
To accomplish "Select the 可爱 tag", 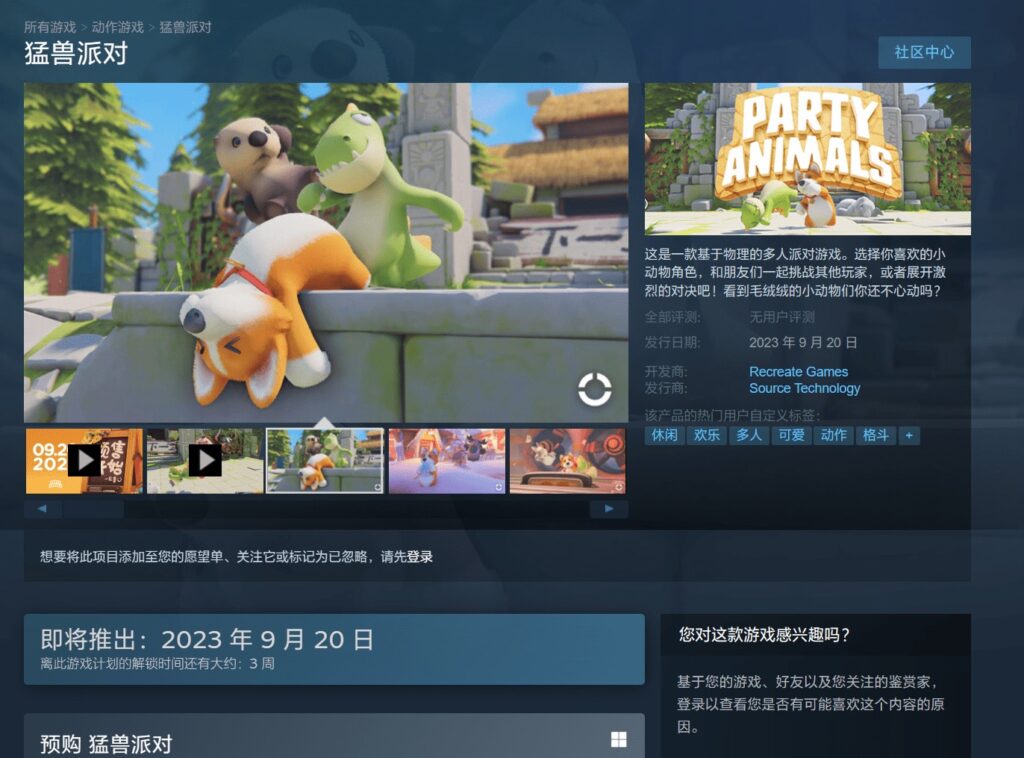I will tap(791, 435).
